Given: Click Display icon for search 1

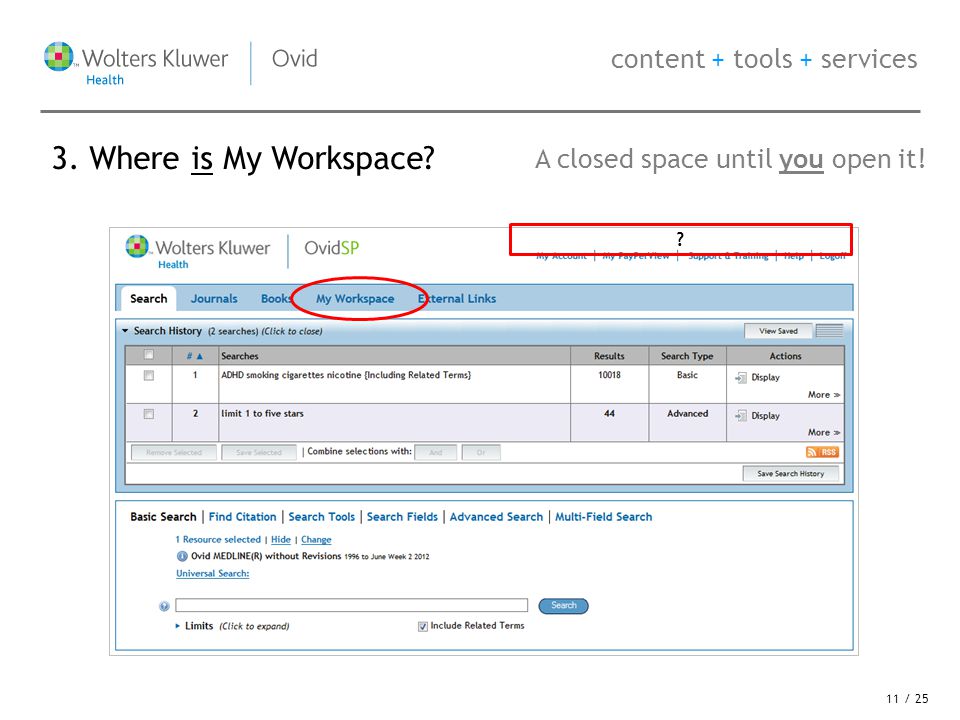Looking at the screenshot, I should coord(741,377).
